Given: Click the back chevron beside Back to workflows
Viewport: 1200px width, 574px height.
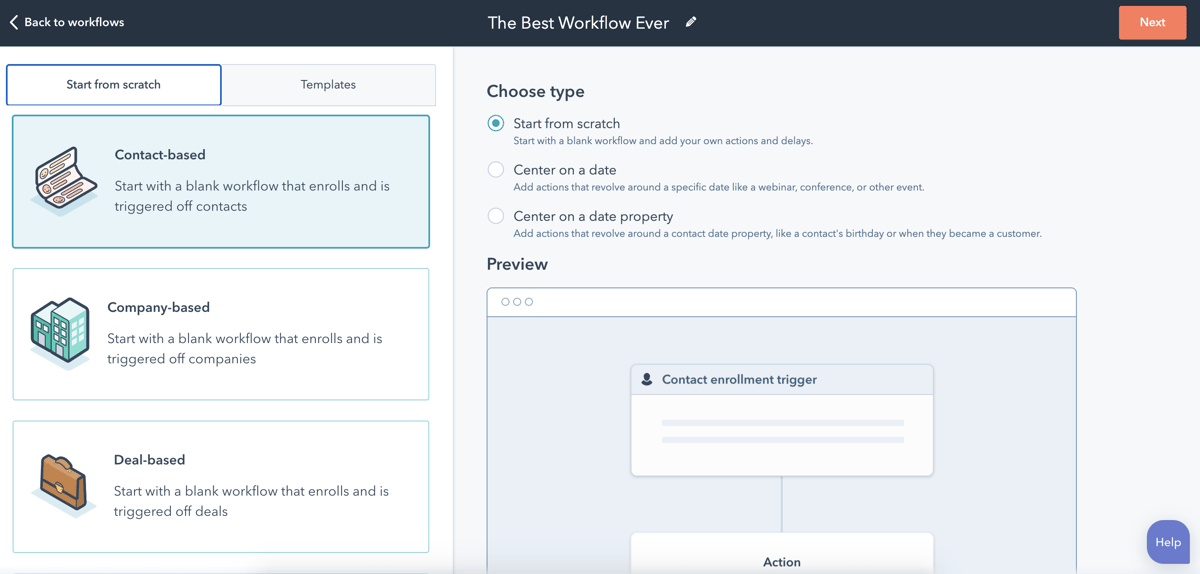Looking at the screenshot, I should [14, 22].
